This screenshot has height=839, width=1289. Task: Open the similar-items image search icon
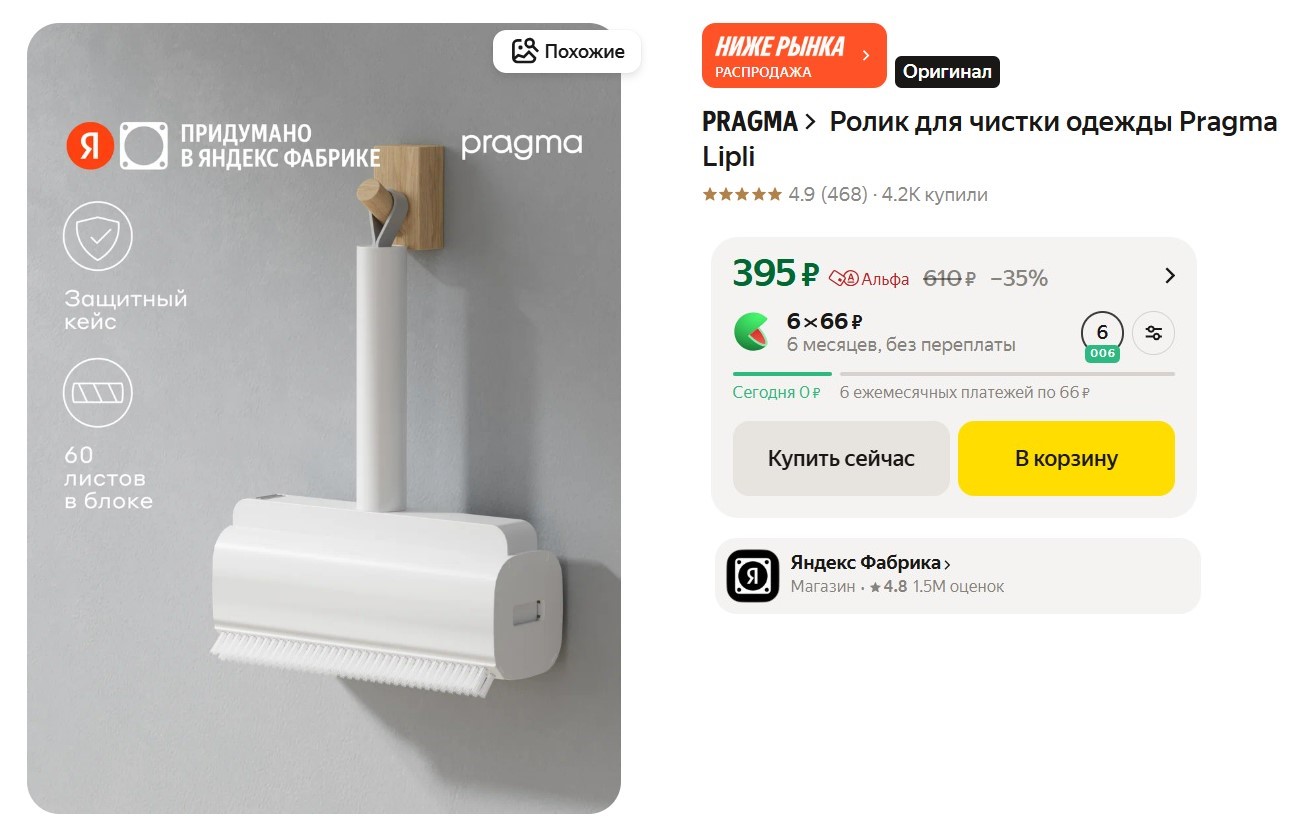coord(524,52)
